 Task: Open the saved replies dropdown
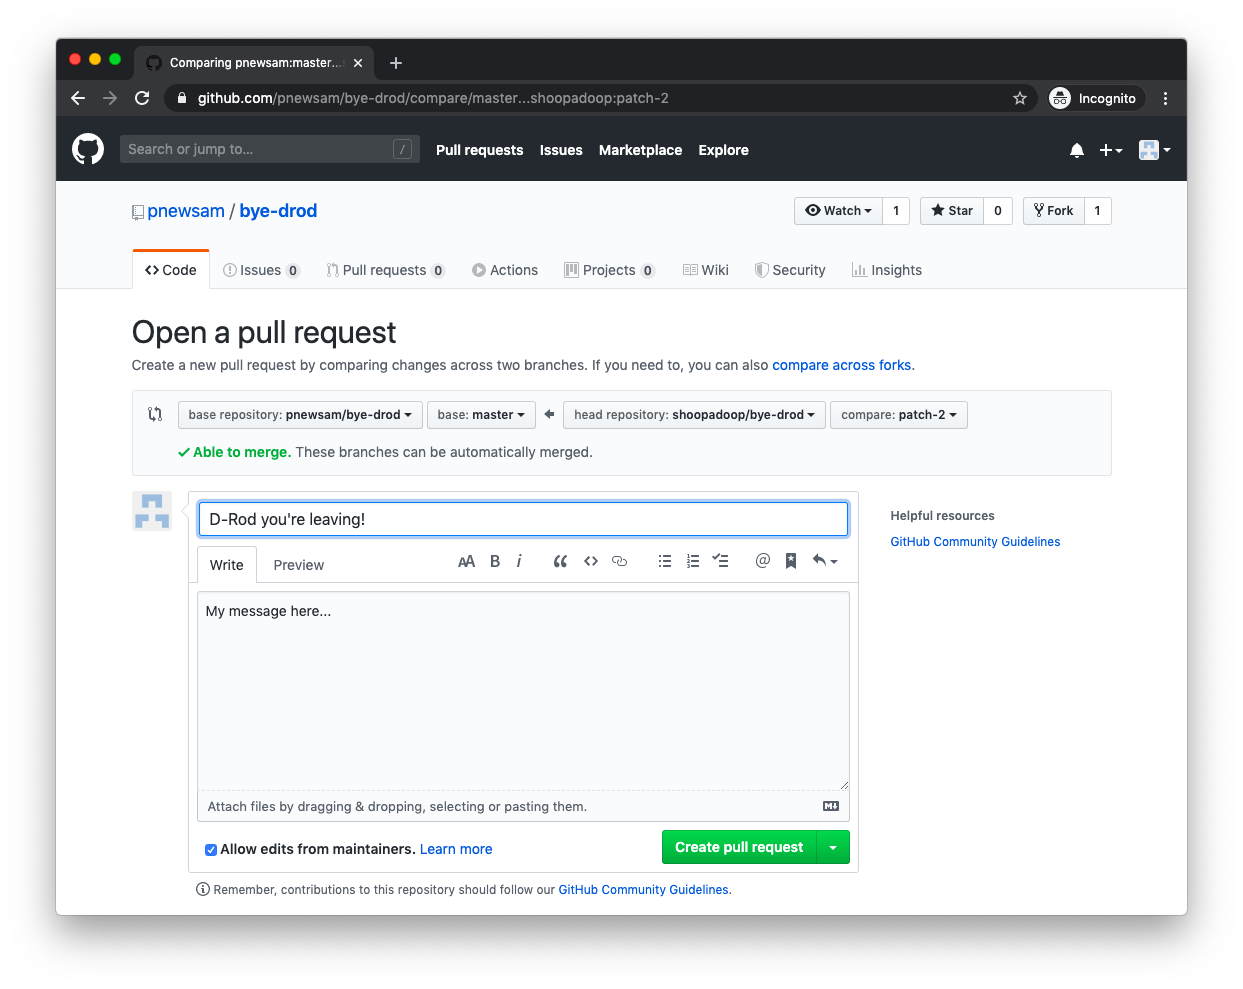[825, 561]
